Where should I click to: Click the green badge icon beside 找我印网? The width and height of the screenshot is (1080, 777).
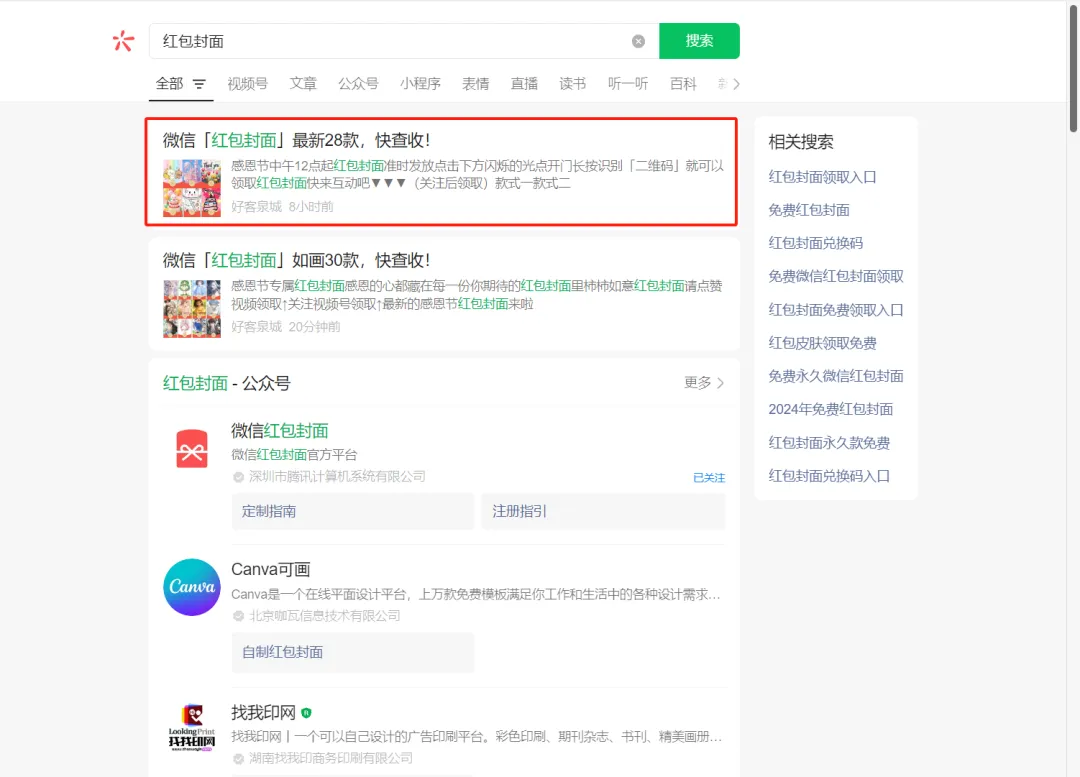[307, 713]
